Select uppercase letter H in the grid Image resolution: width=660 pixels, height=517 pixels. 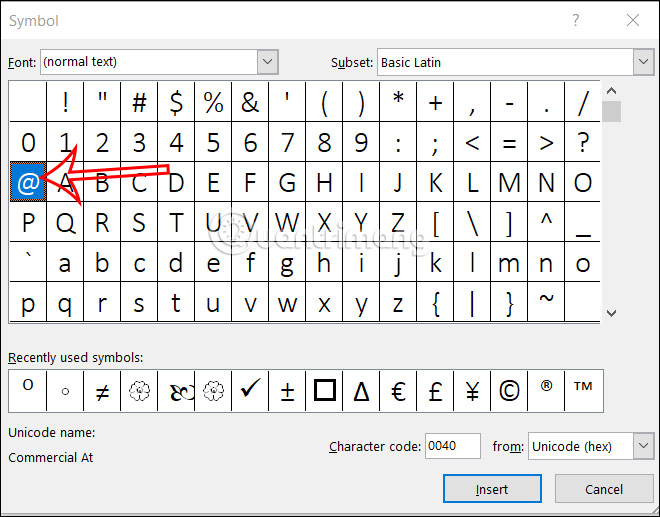click(324, 182)
